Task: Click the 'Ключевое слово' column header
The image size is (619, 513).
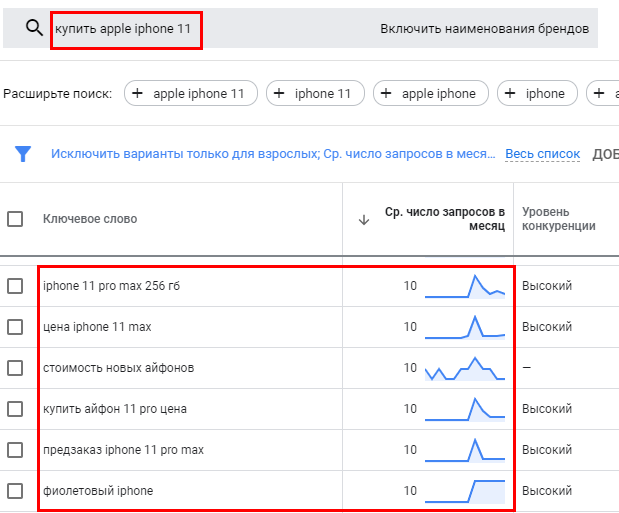Action: pos(90,219)
